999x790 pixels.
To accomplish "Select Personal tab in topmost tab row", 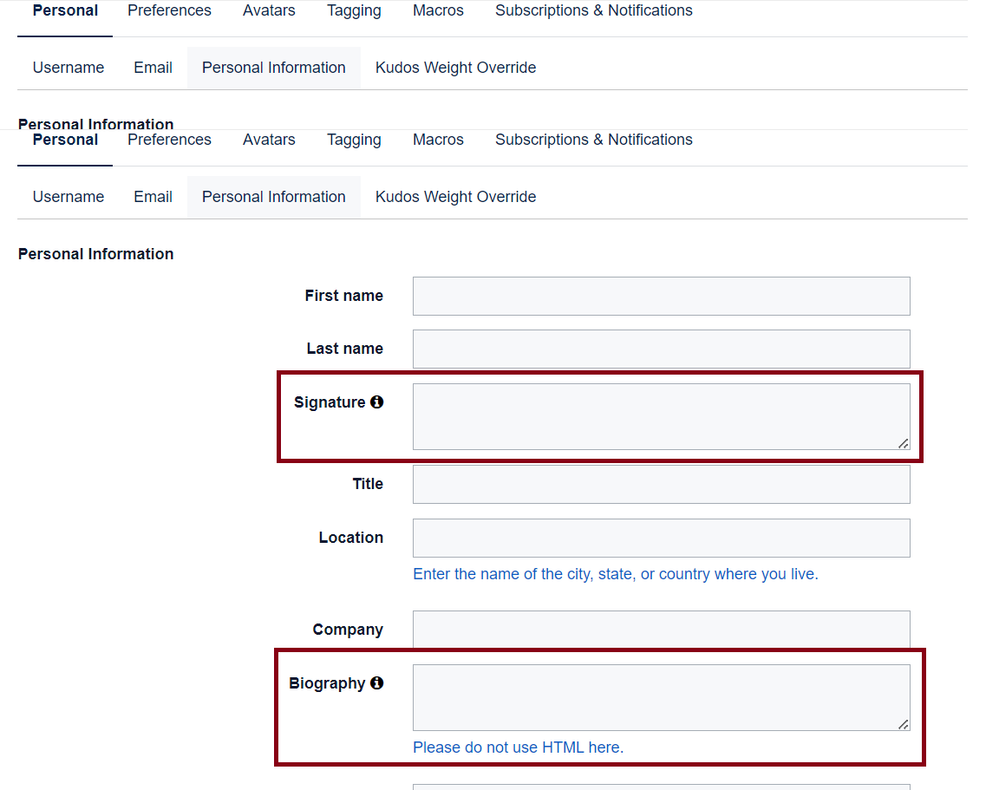I will tap(65, 11).
